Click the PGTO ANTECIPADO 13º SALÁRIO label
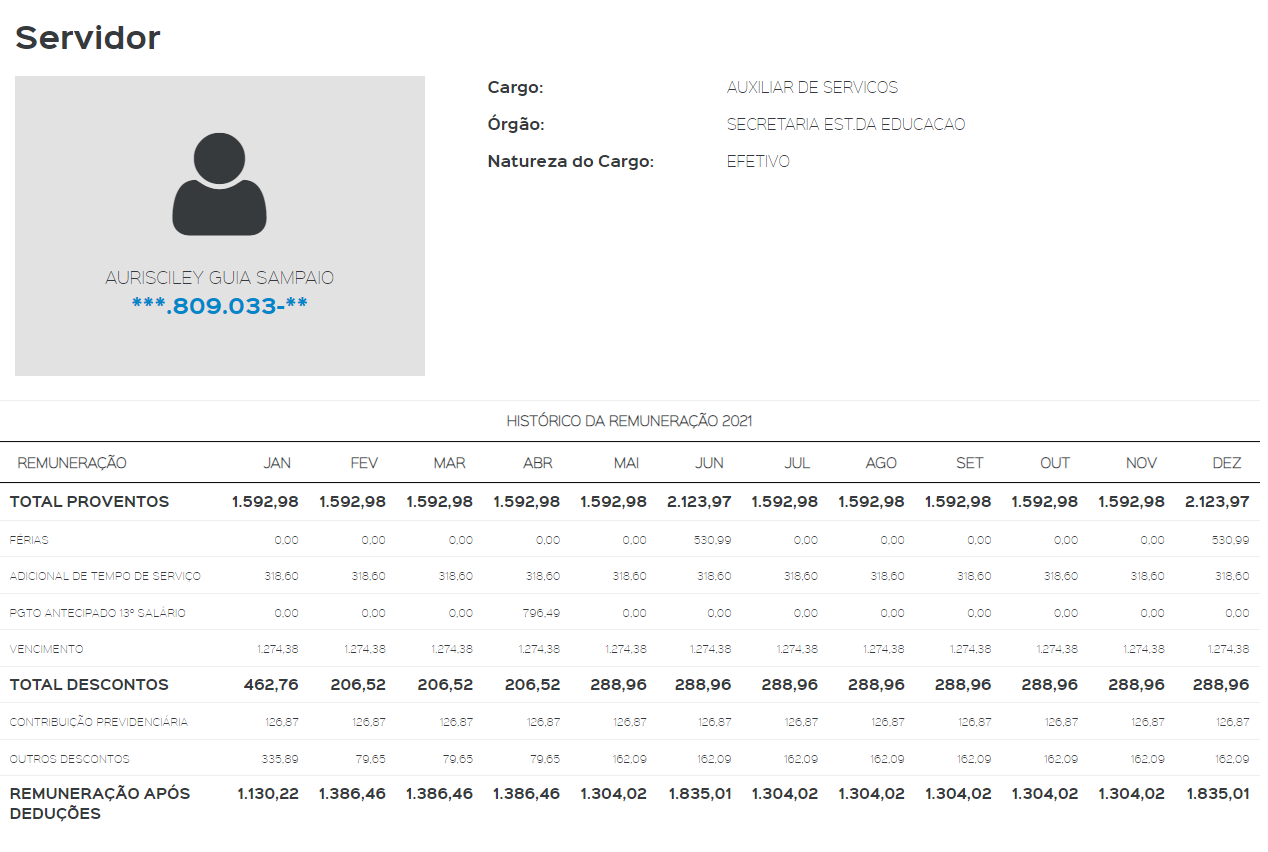This screenshot has width=1268, height=852. point(98,613)
